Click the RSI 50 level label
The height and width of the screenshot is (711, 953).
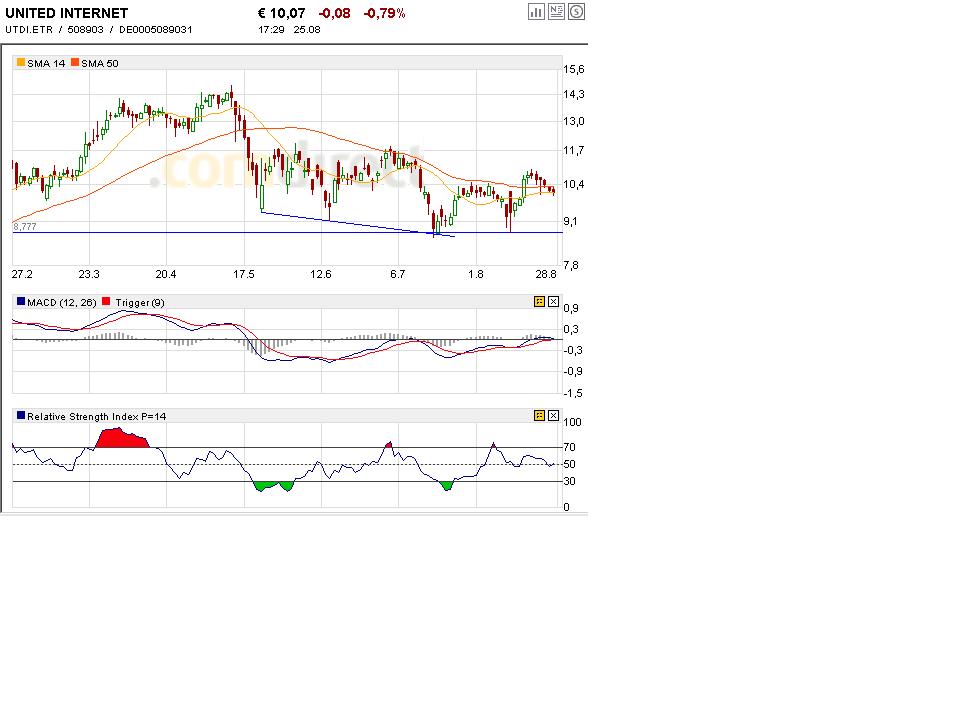pos(569,464)
